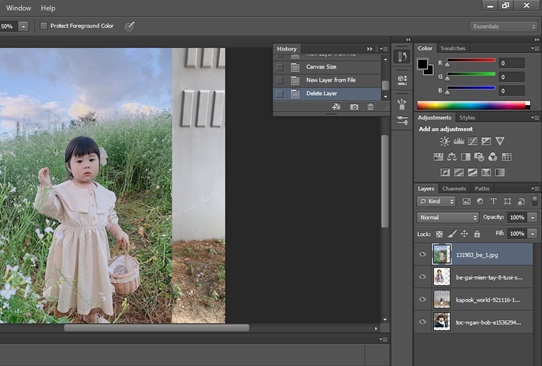This screenshot has height=366, width=542.
Task: Create new document from current history state
Action: [x=336, y=107]
